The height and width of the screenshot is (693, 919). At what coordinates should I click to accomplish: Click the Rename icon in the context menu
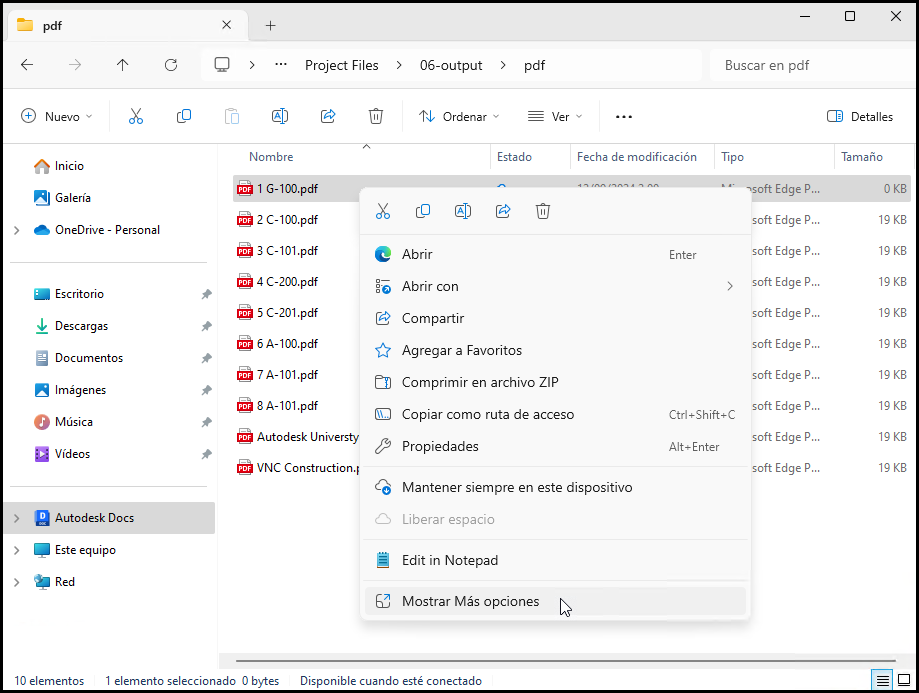(462, 211)
